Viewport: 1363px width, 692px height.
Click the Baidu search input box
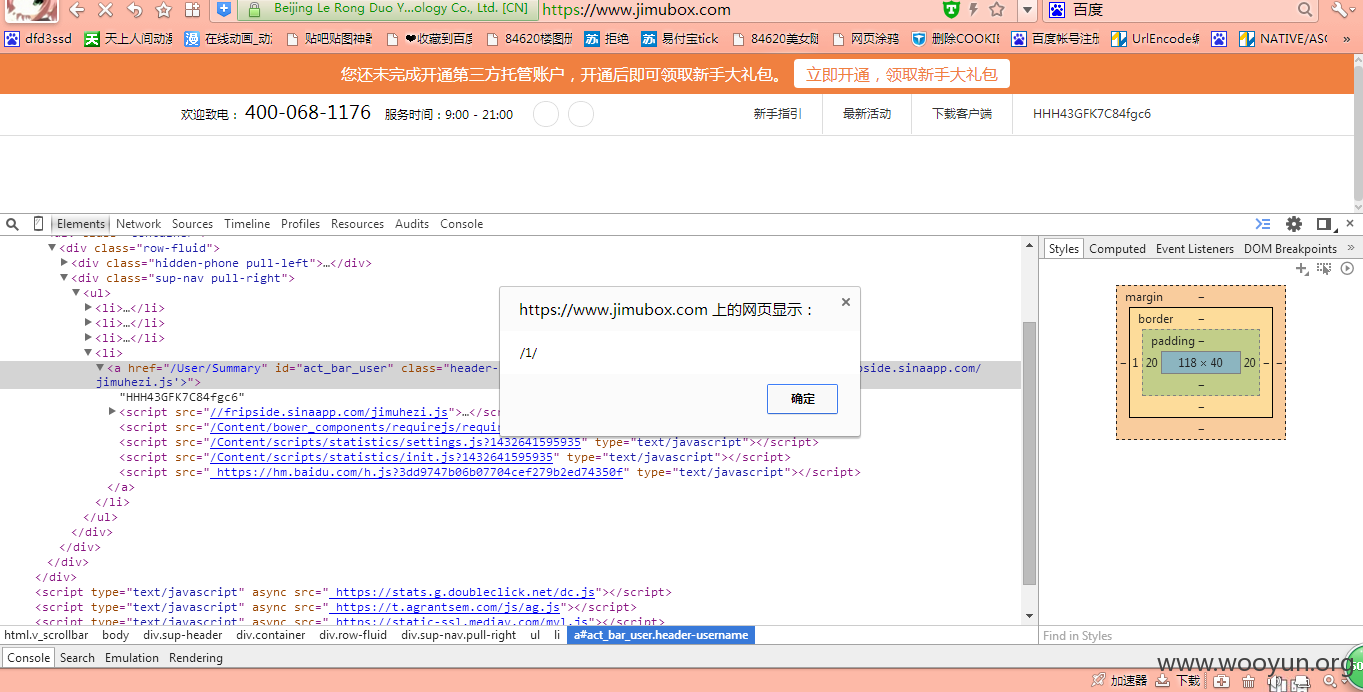point(1180,10)
